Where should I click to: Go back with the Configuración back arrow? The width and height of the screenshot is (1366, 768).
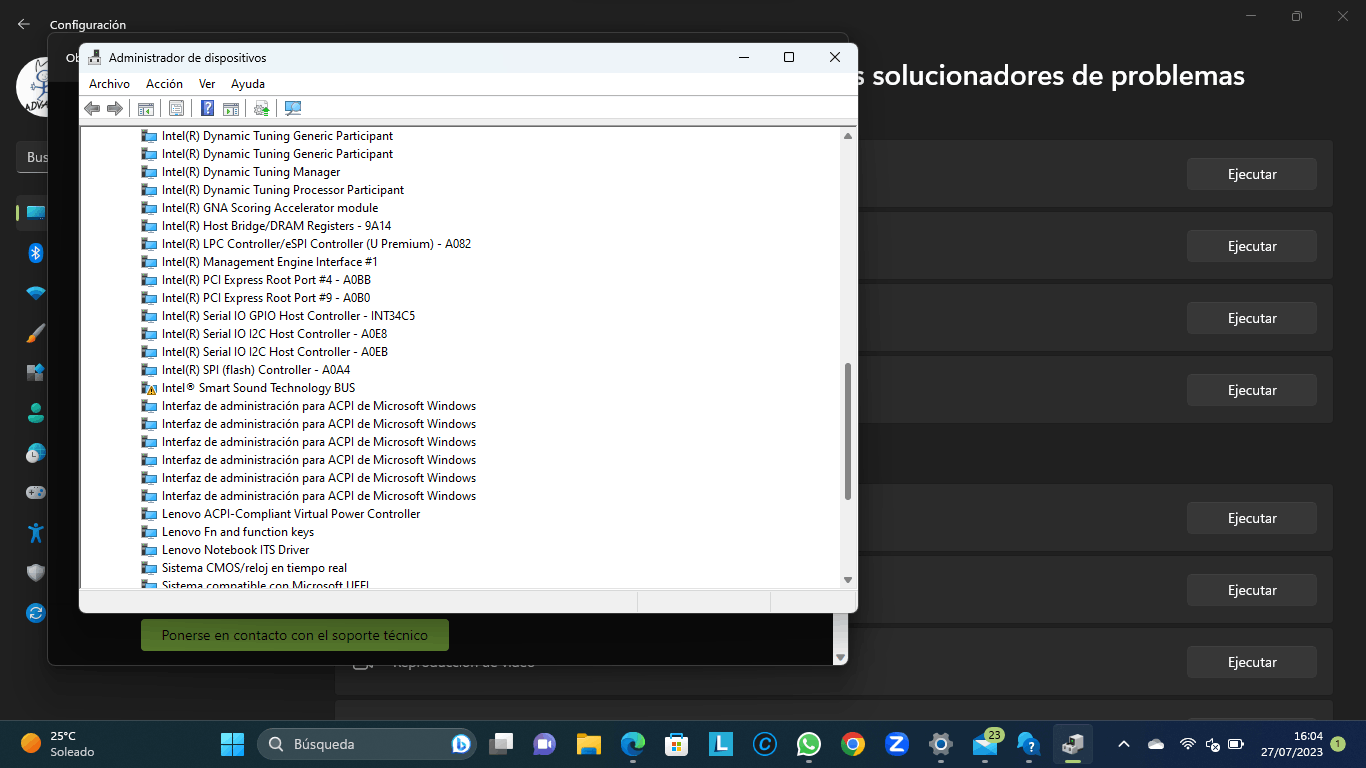(24, 24)
